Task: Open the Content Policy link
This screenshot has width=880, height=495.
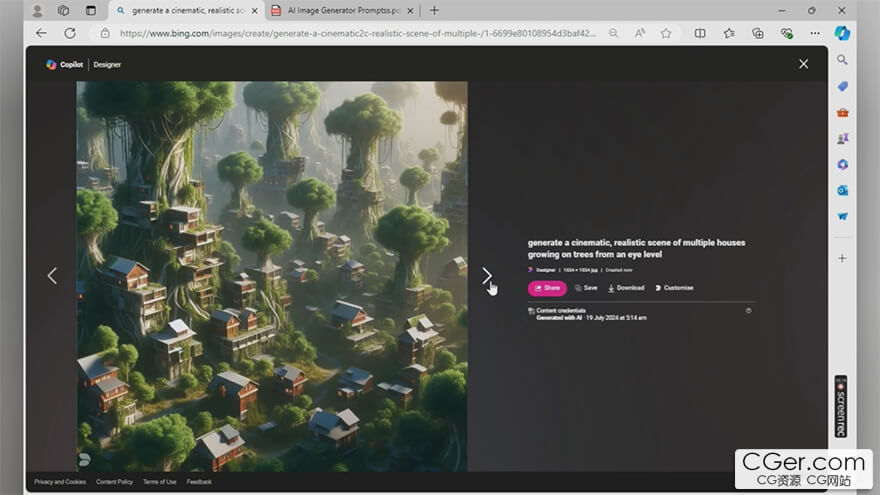Action: tap(114, 482)
